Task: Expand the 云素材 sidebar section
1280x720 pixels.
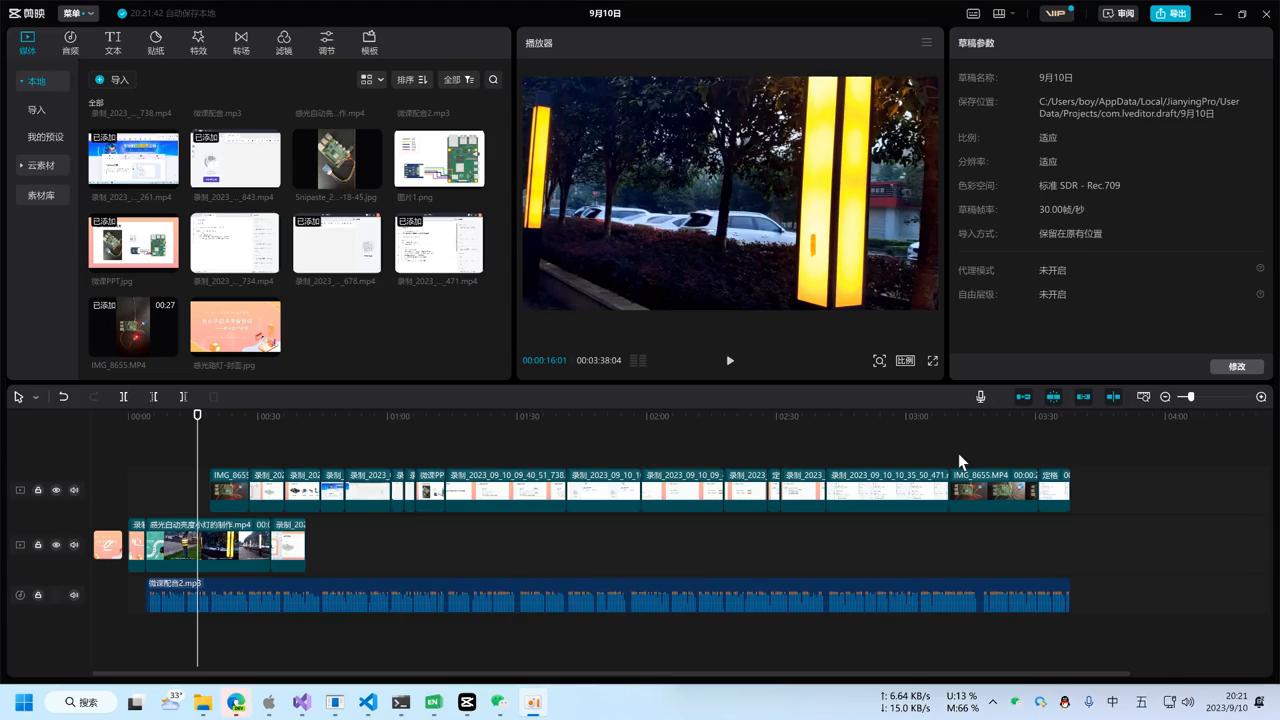Action: (40, 165)
